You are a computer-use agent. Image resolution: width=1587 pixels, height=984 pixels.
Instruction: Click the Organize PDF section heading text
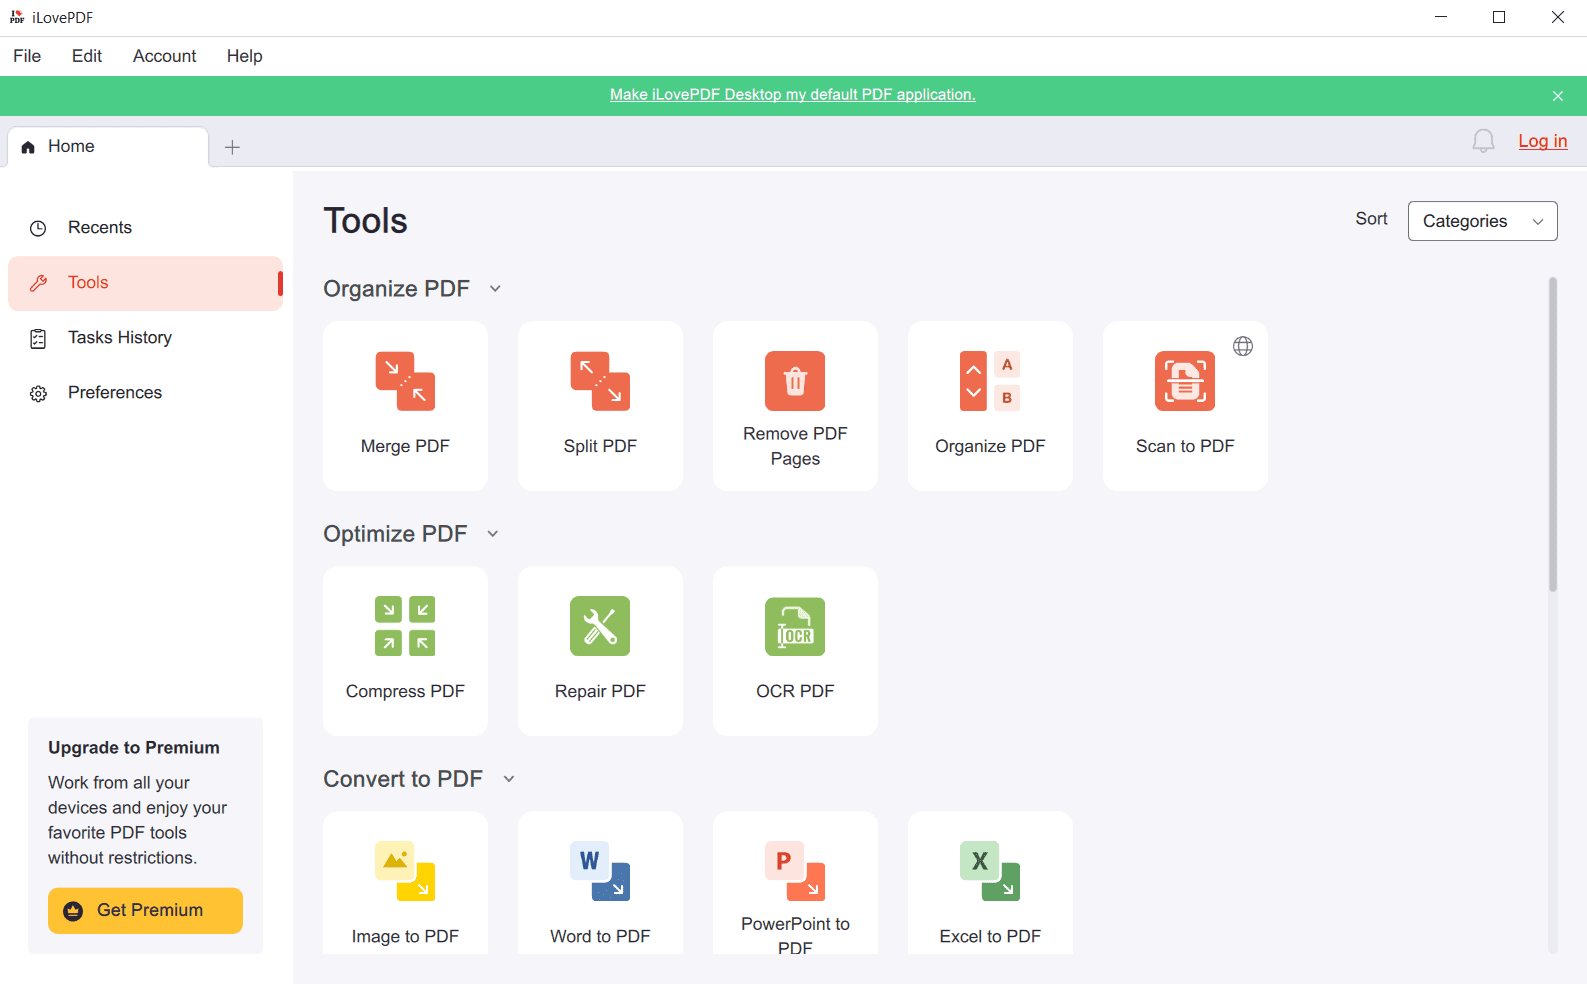(396, 289)
